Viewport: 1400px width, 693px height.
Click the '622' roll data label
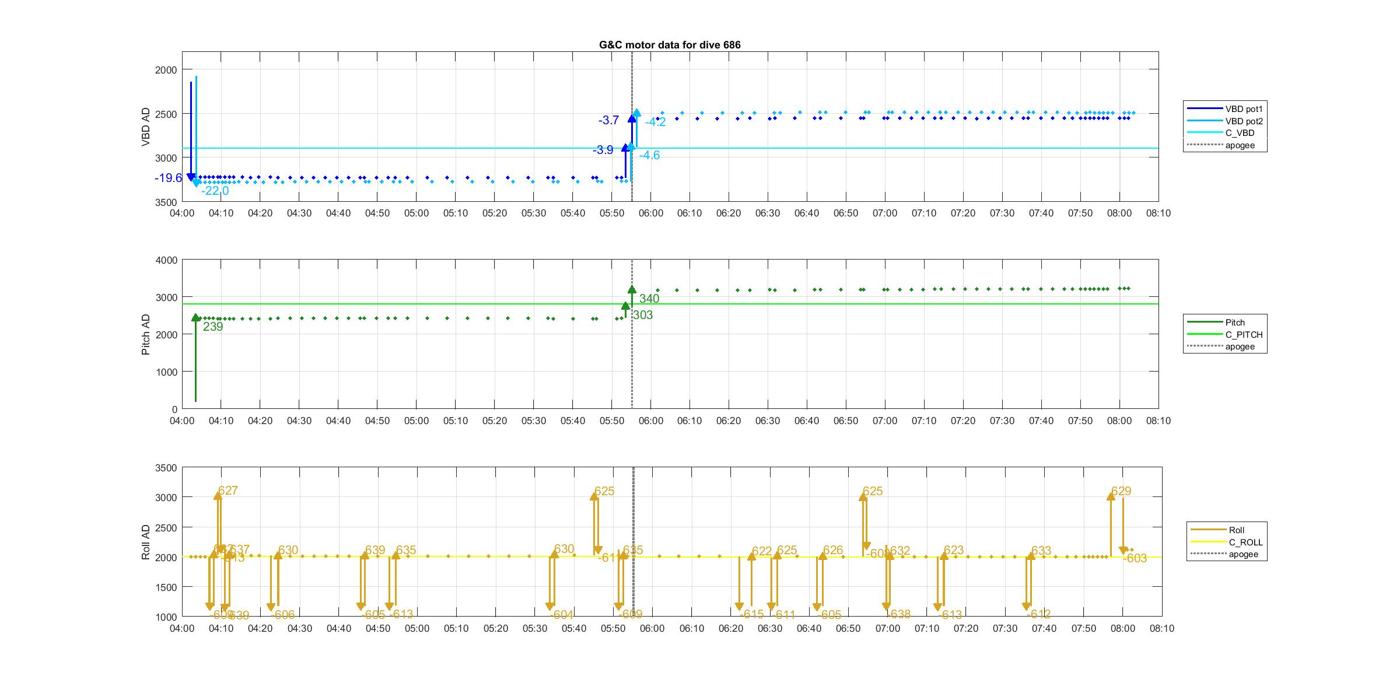pos(762,551)
